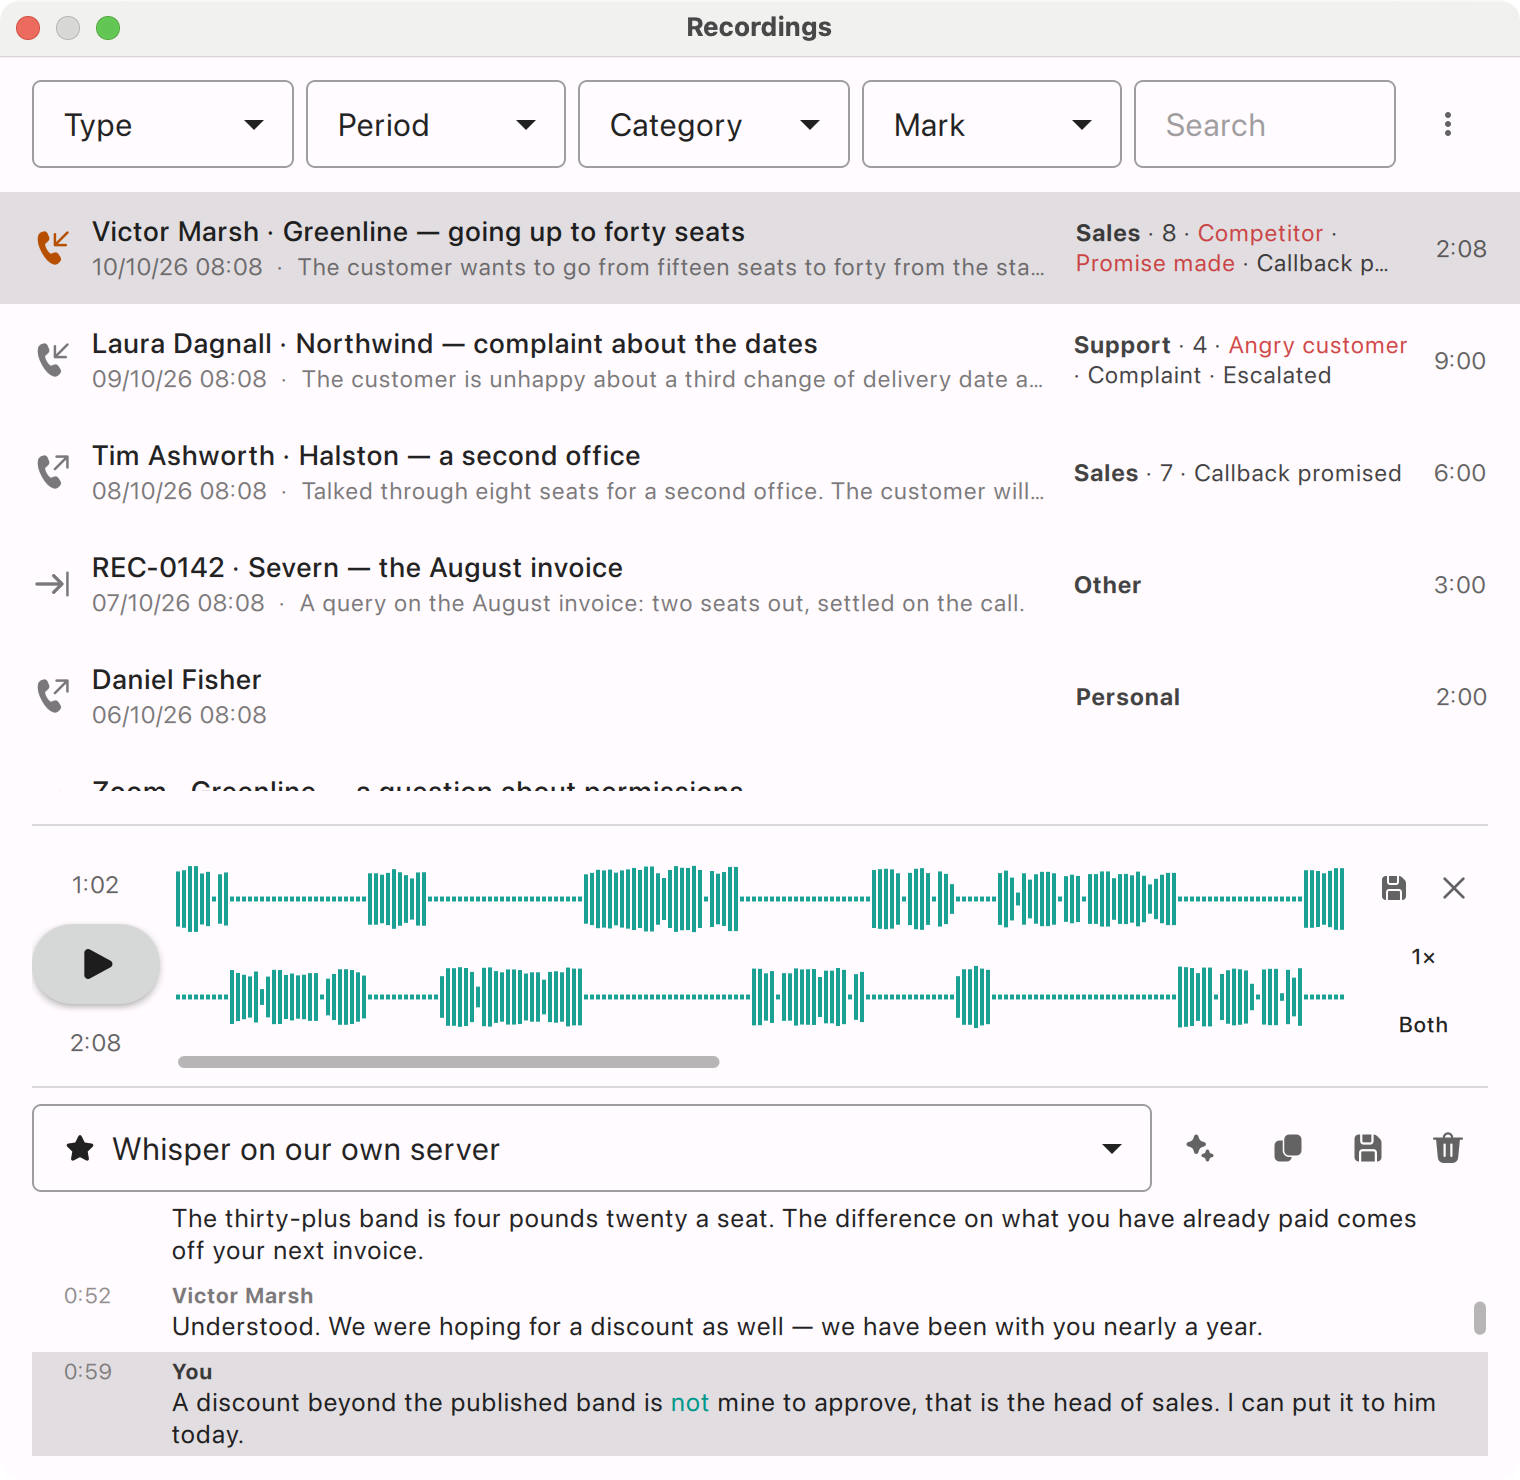Click the thirty-plus band transcript line

pyautogui.click(x=794, y=1235)
